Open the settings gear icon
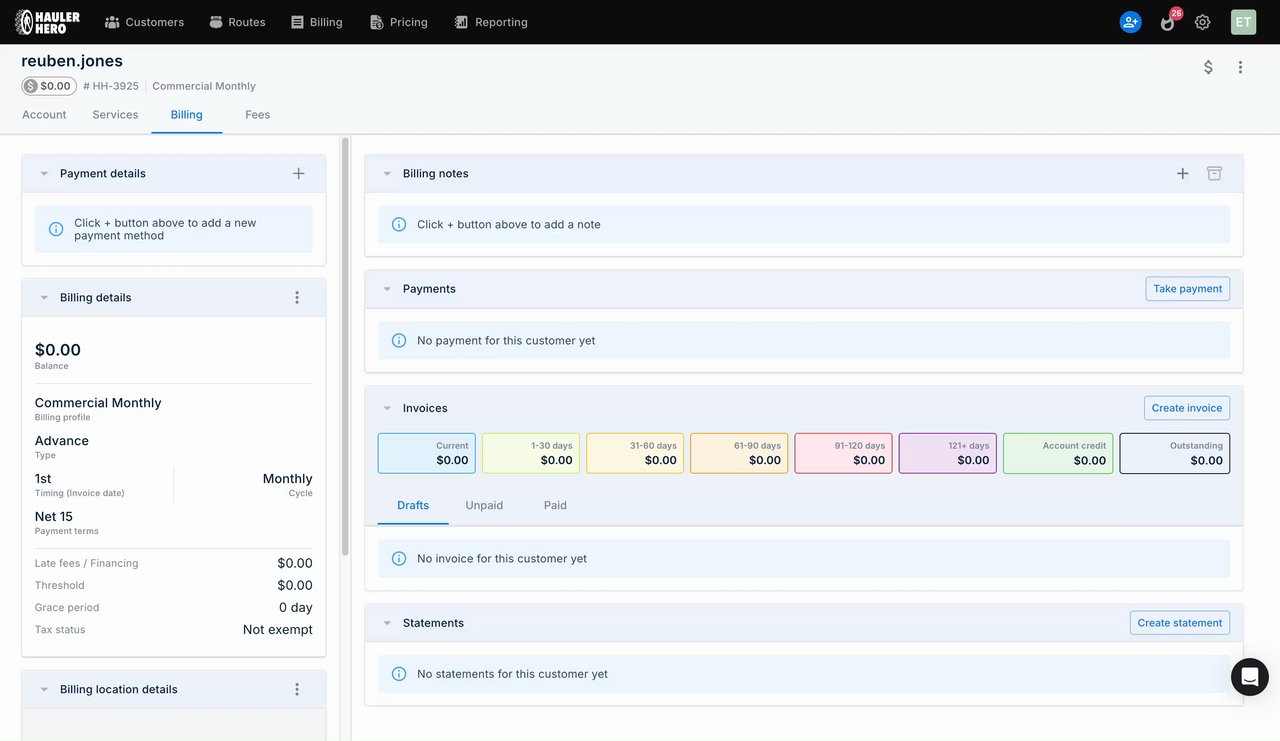The width and height of the screenshot is (1280, 741). point(1203,22)
